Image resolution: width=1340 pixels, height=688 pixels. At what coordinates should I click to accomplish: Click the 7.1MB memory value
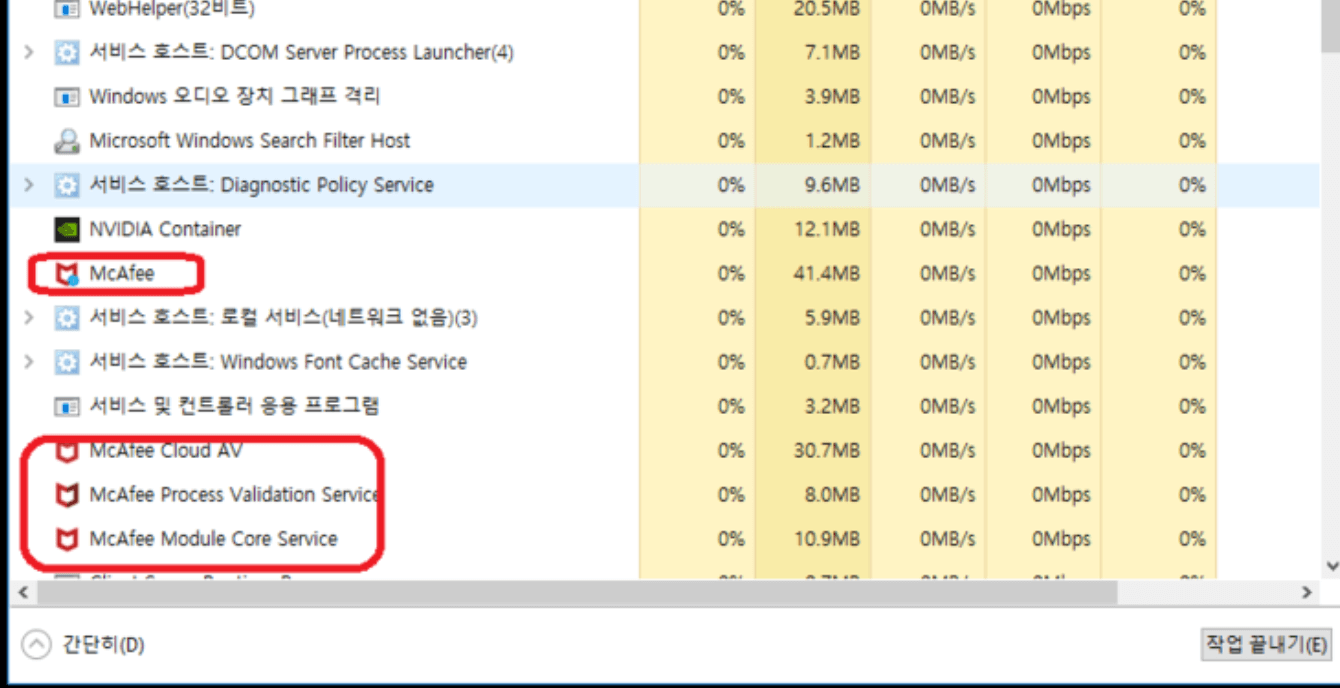[x=832, y=52]
